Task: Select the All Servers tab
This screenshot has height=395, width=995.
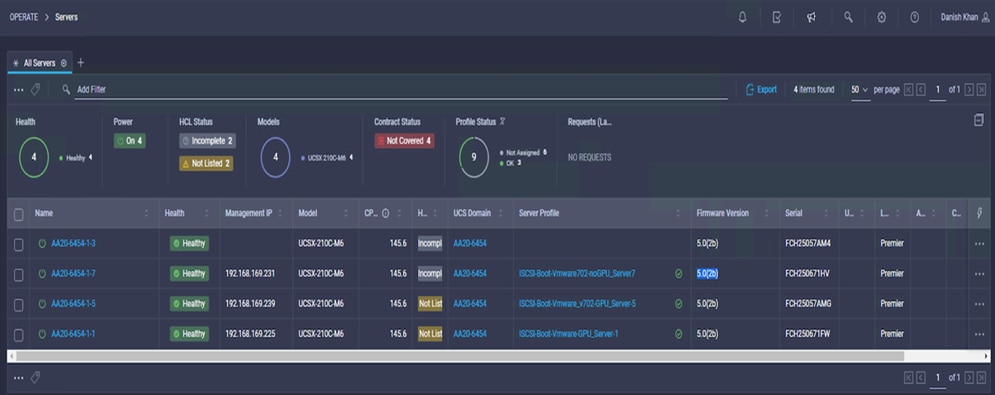Action: pyautogui.click(x=39, y=63)
